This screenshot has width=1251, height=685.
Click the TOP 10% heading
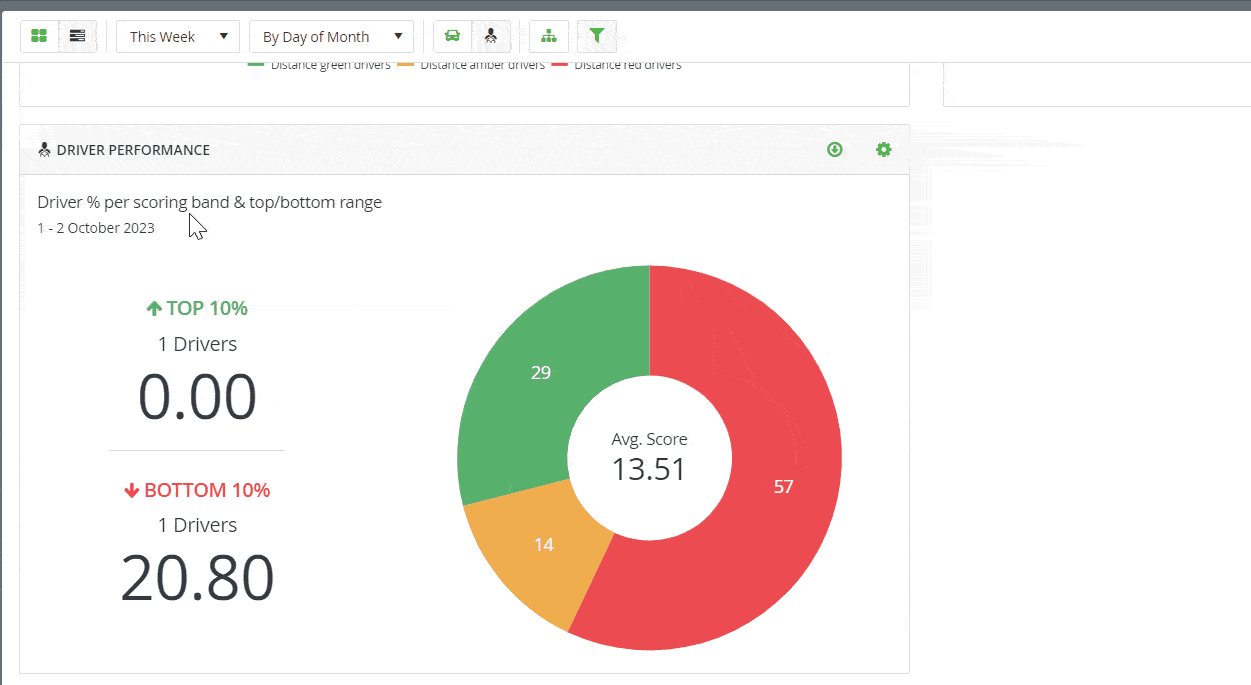[x=197, y=308]
